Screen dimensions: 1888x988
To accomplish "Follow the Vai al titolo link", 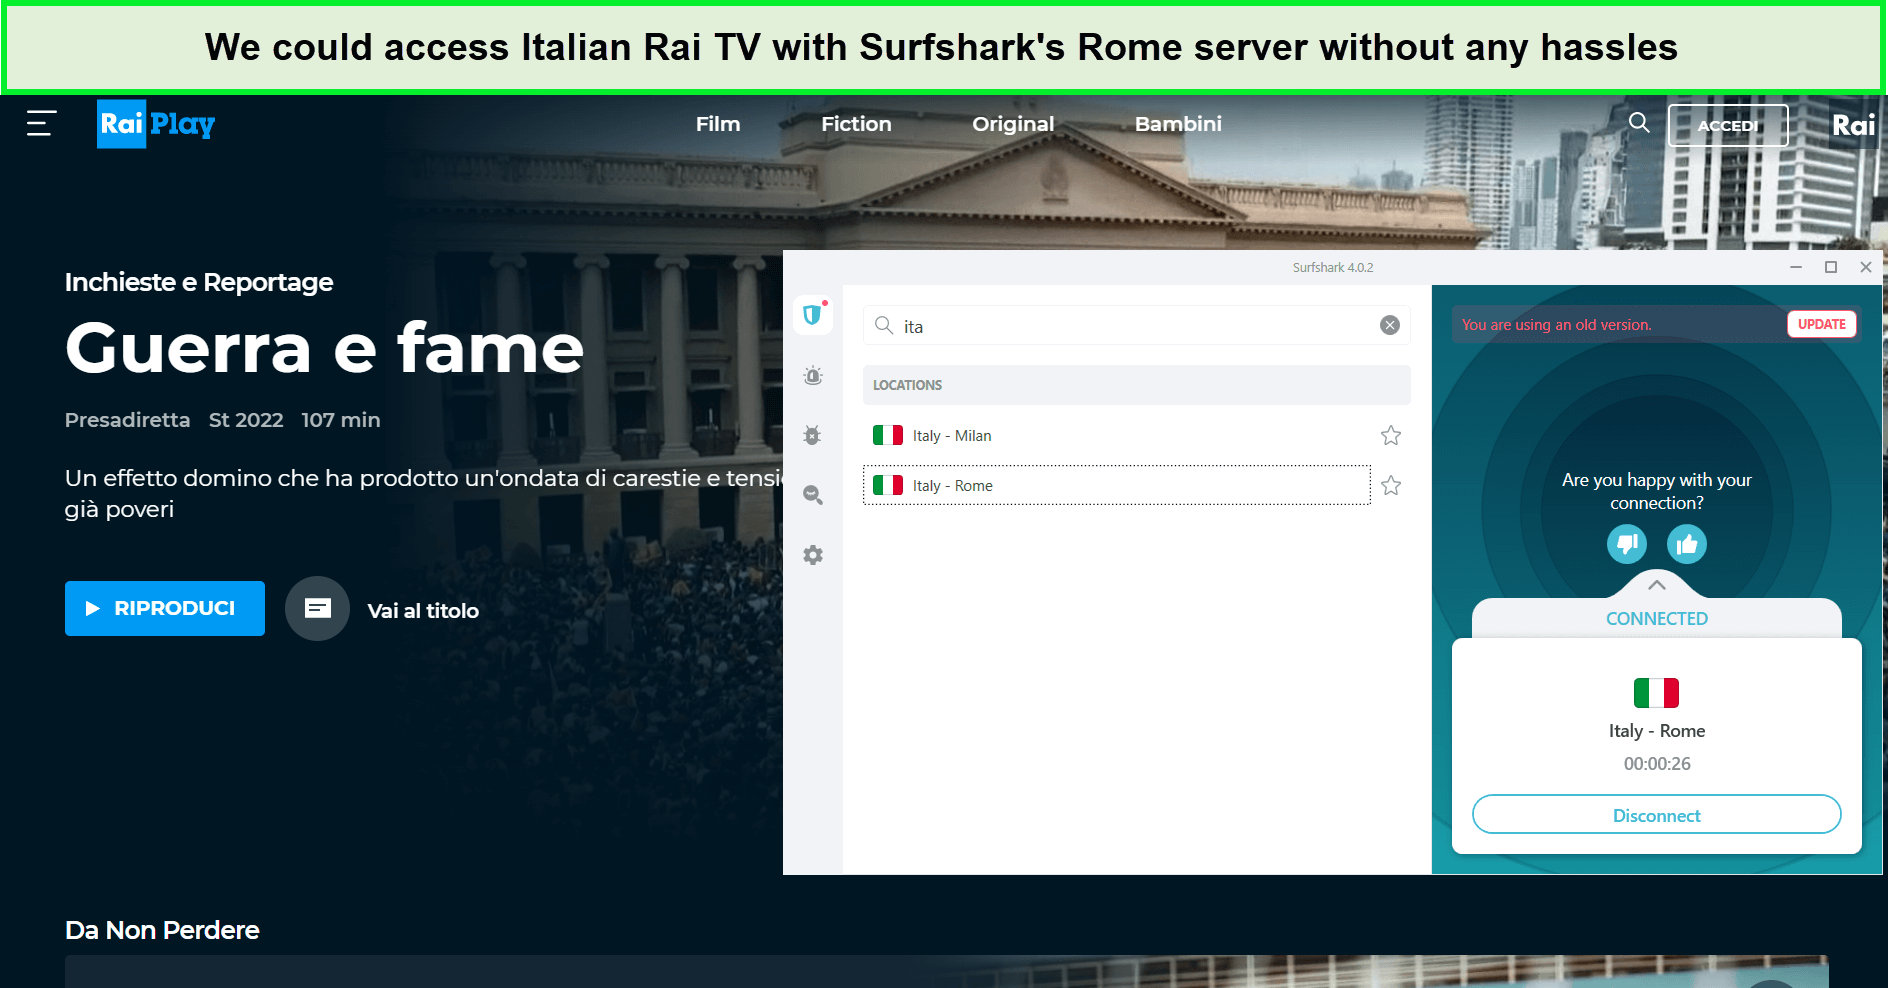I will [x=423, y=611].
